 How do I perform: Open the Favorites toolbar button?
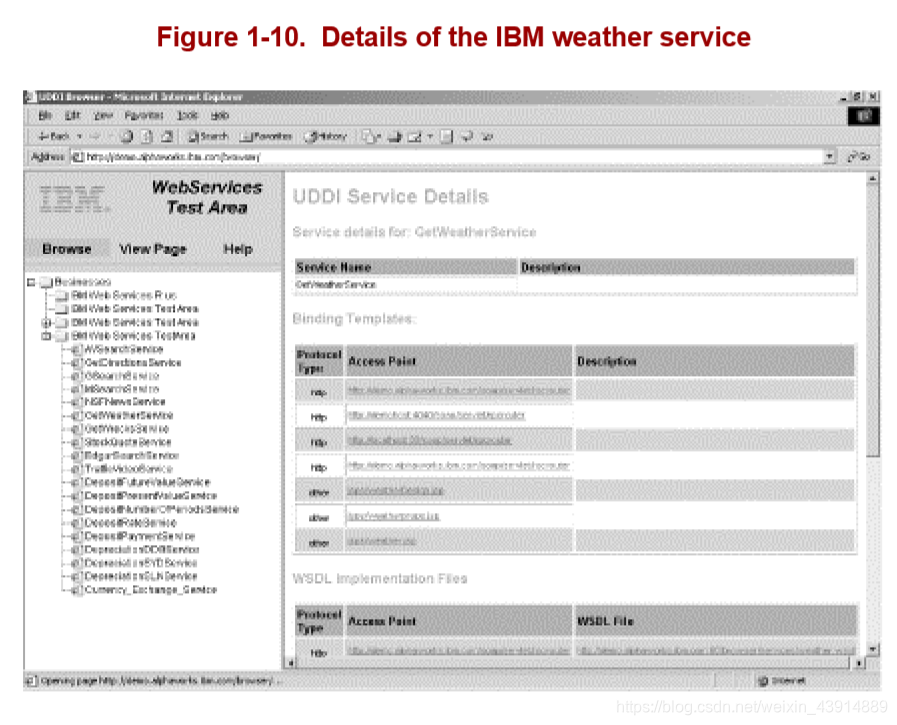tap(267, 136)
